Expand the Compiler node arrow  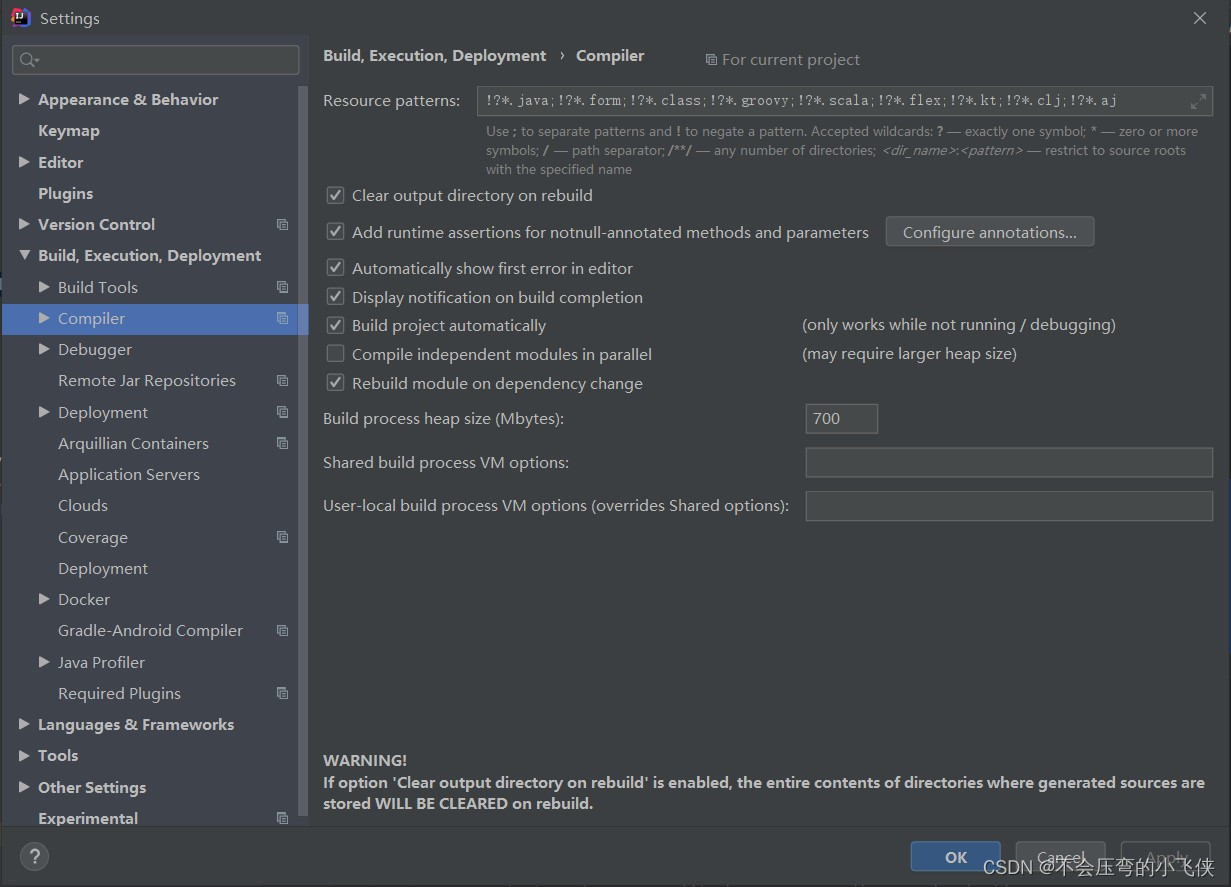coord(44,318)
